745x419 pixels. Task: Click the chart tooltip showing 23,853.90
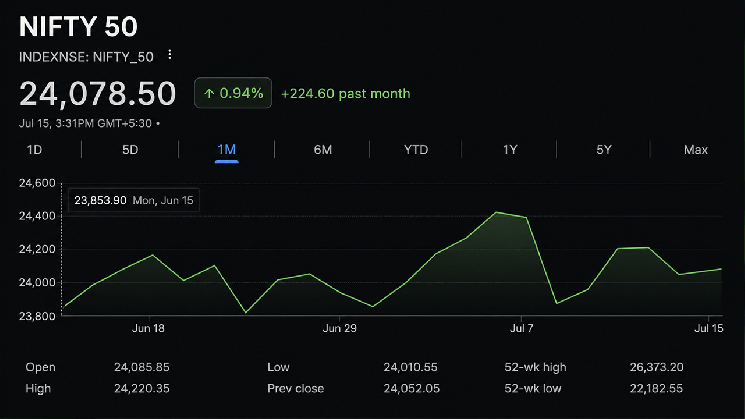(x=134, y=200)
